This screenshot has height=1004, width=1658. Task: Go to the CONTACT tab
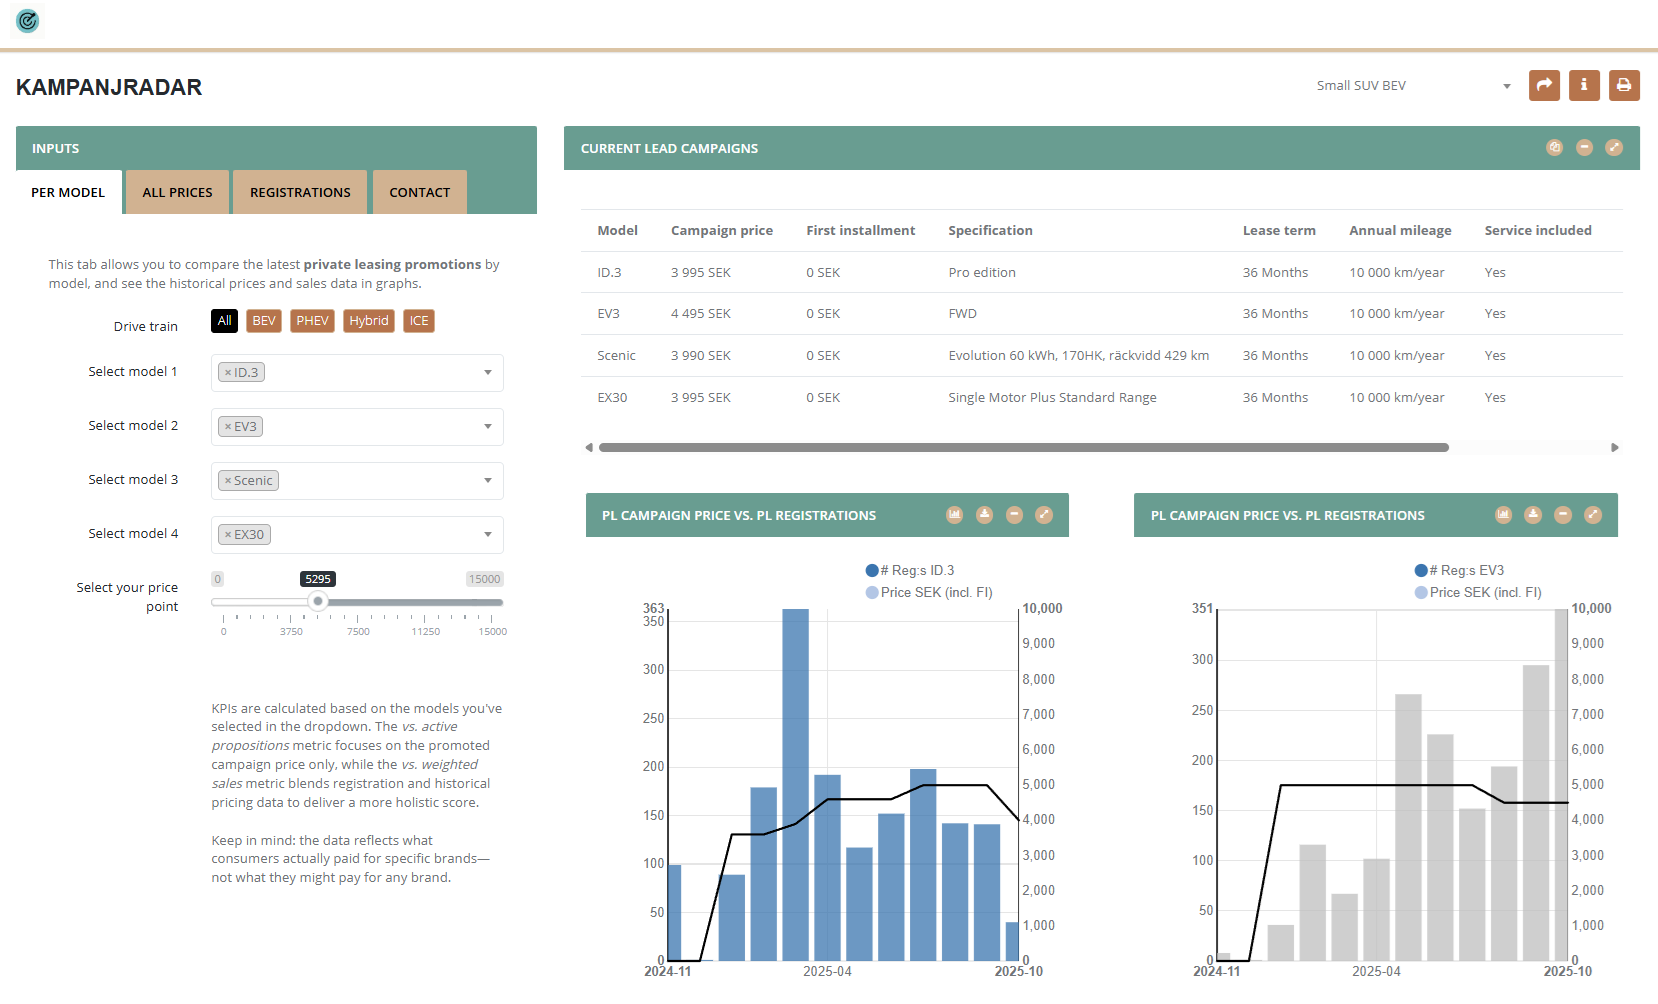click(x=419, y=191)
